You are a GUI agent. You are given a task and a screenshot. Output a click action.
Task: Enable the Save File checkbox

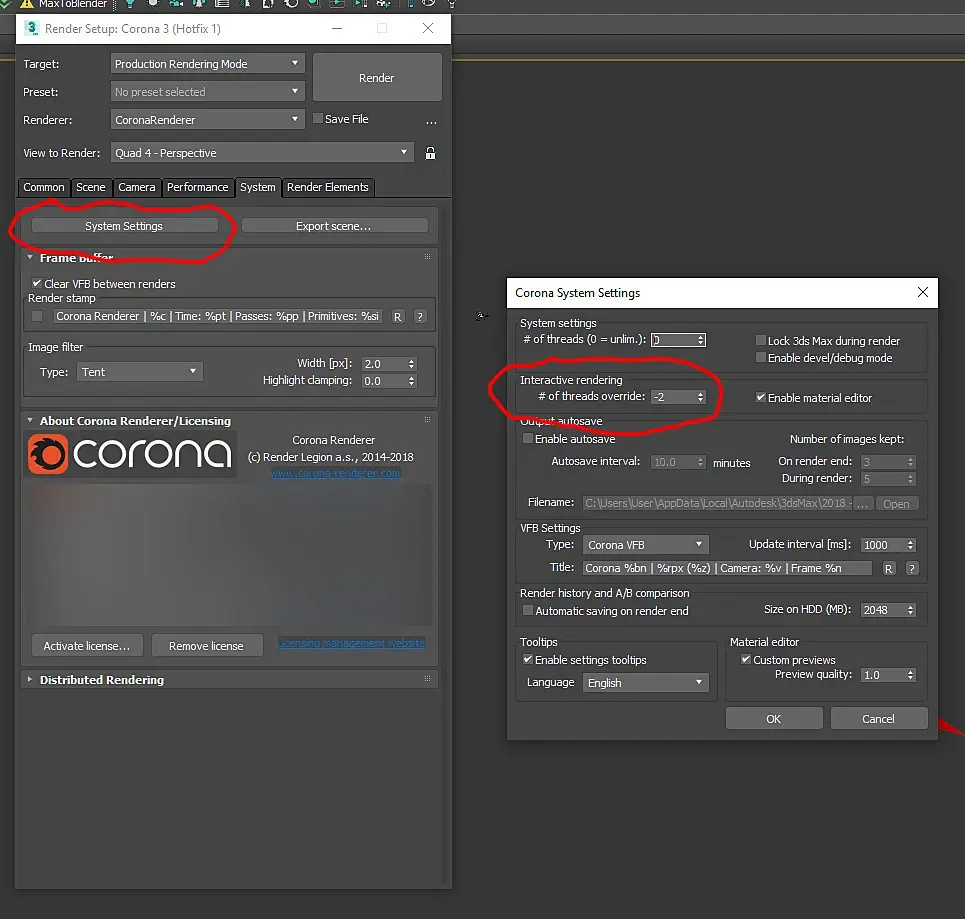(x=318, y=118)
